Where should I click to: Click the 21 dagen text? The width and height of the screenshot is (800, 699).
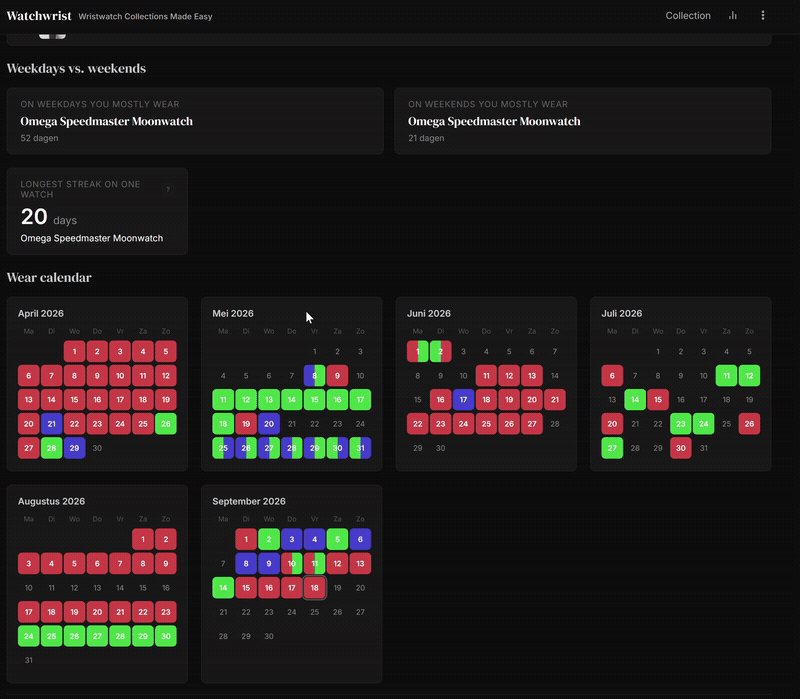click(426, 138)
